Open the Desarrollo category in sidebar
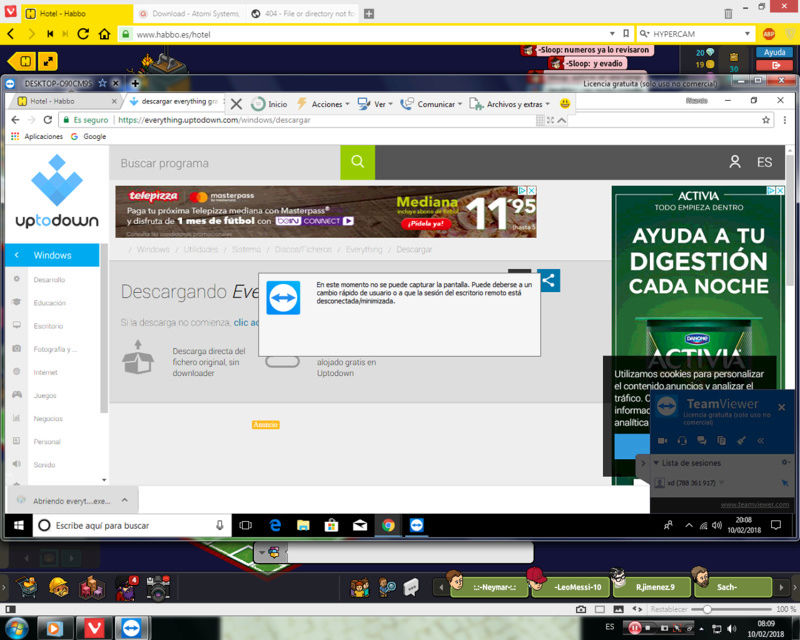 coord(49,280)
